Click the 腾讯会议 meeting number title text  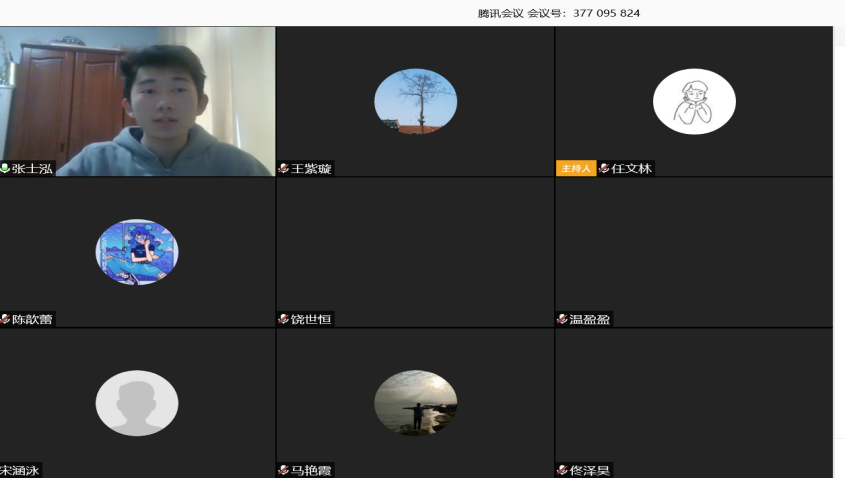(558, 13)
